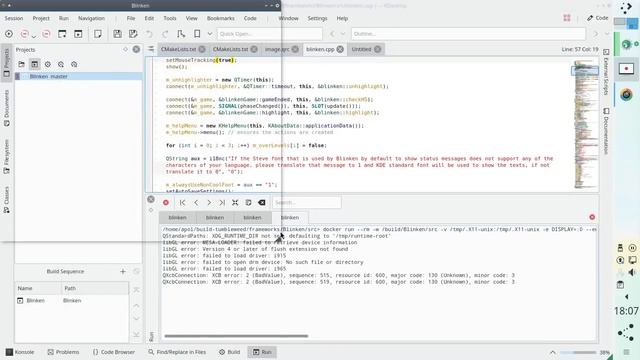Focus the Outline input field
The width and height of the screenshot is (640, 360).
[468, 34]
